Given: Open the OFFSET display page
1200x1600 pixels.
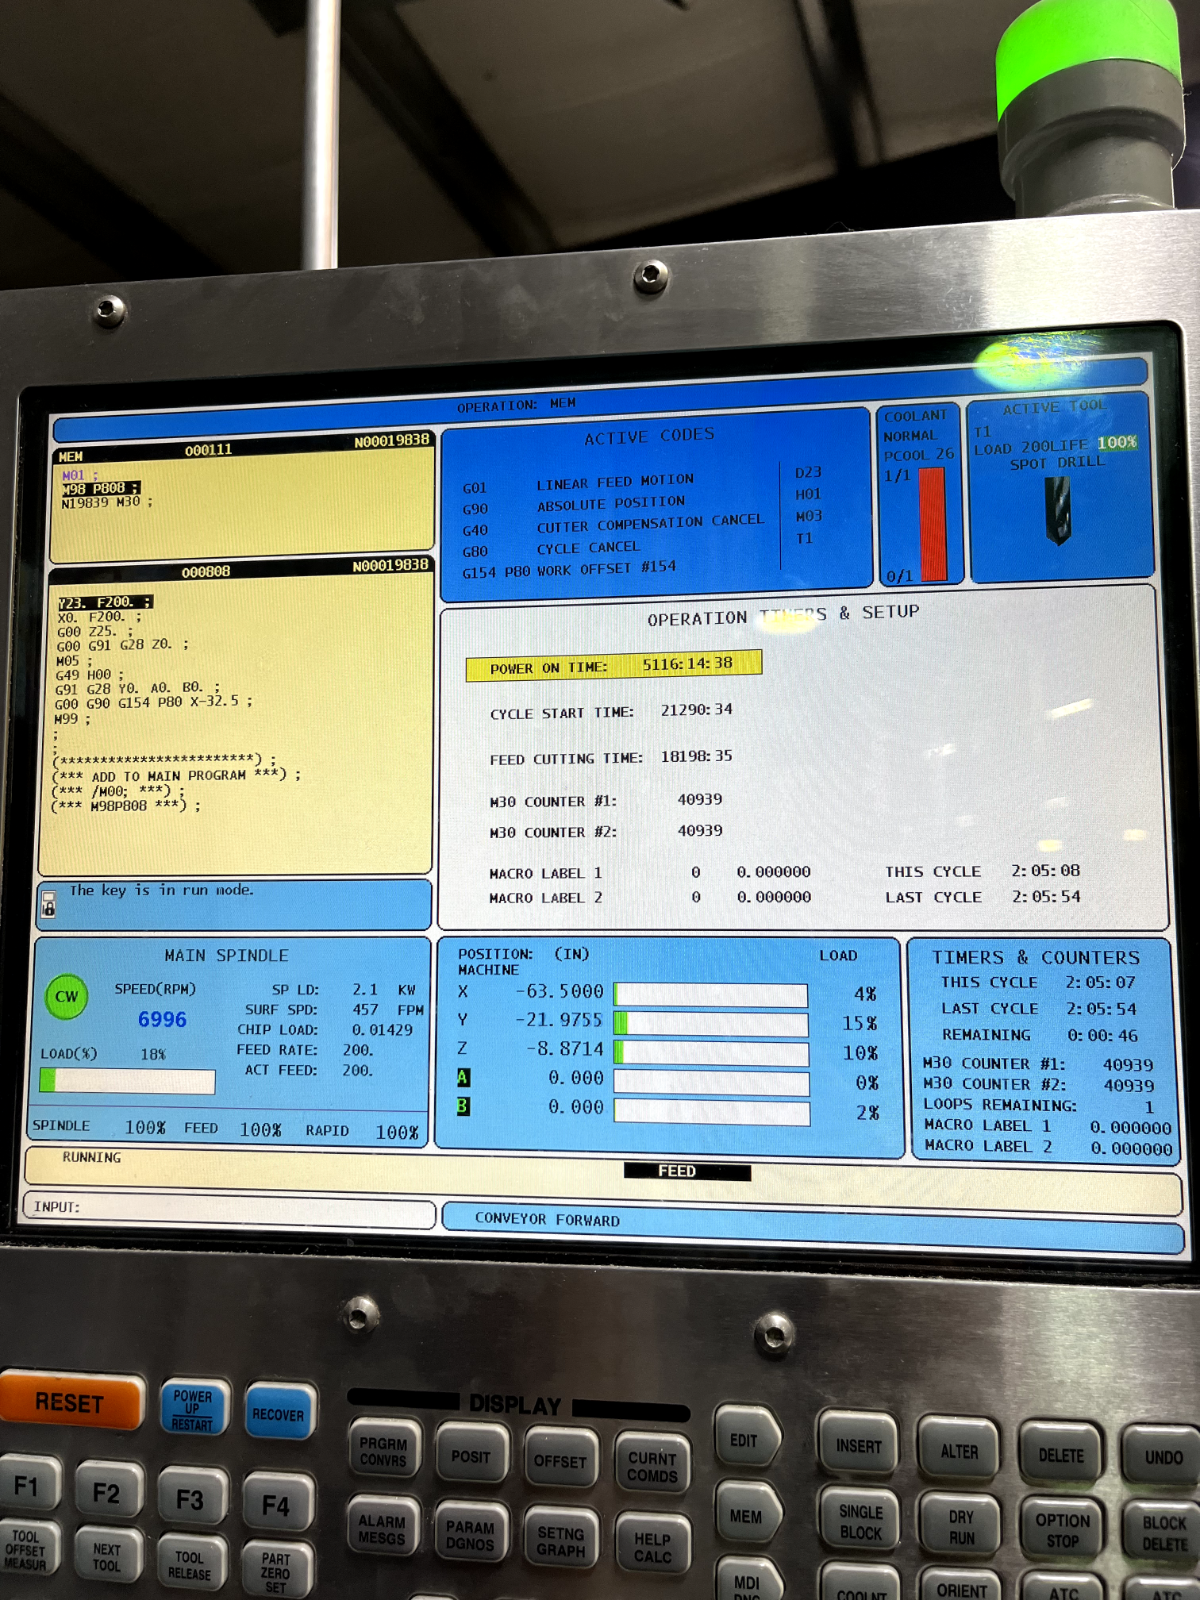Looking at the screenshot, I should click(560, 1461).
